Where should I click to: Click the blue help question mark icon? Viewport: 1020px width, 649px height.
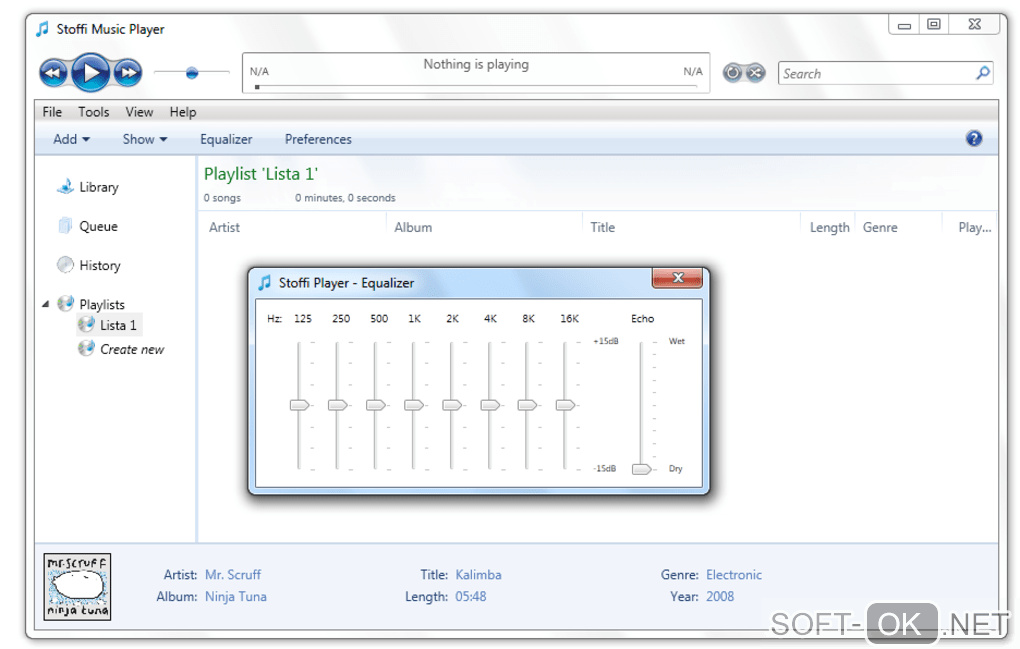[x=974, y=138]
